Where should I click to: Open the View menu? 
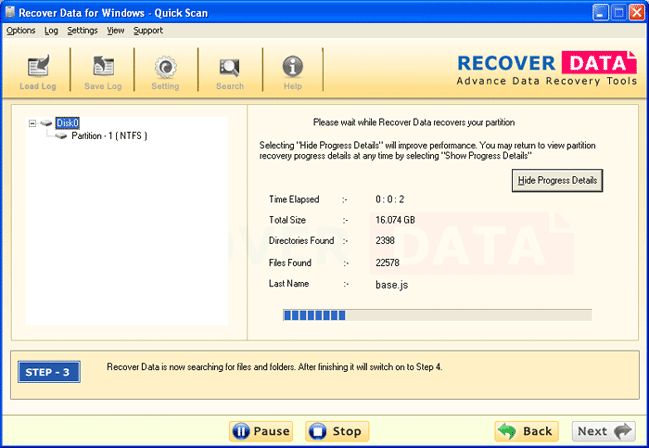tap(115, 31)
